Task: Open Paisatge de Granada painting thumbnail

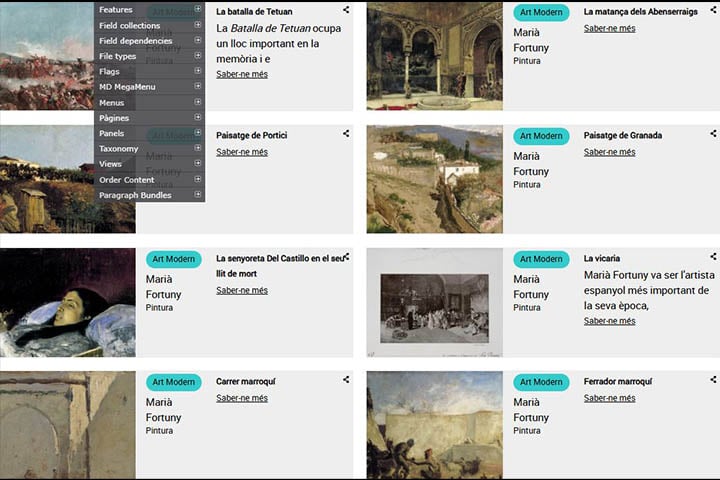Action: click(x=434, y=179)
